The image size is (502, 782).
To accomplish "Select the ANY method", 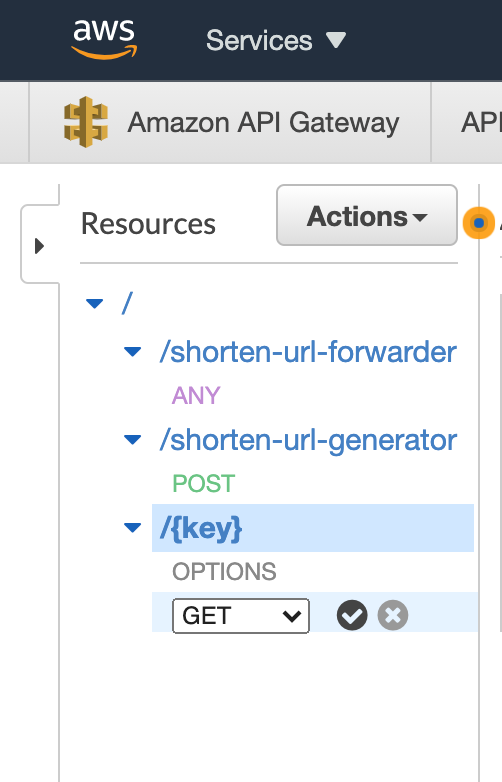I will click(x=196, y=395).
